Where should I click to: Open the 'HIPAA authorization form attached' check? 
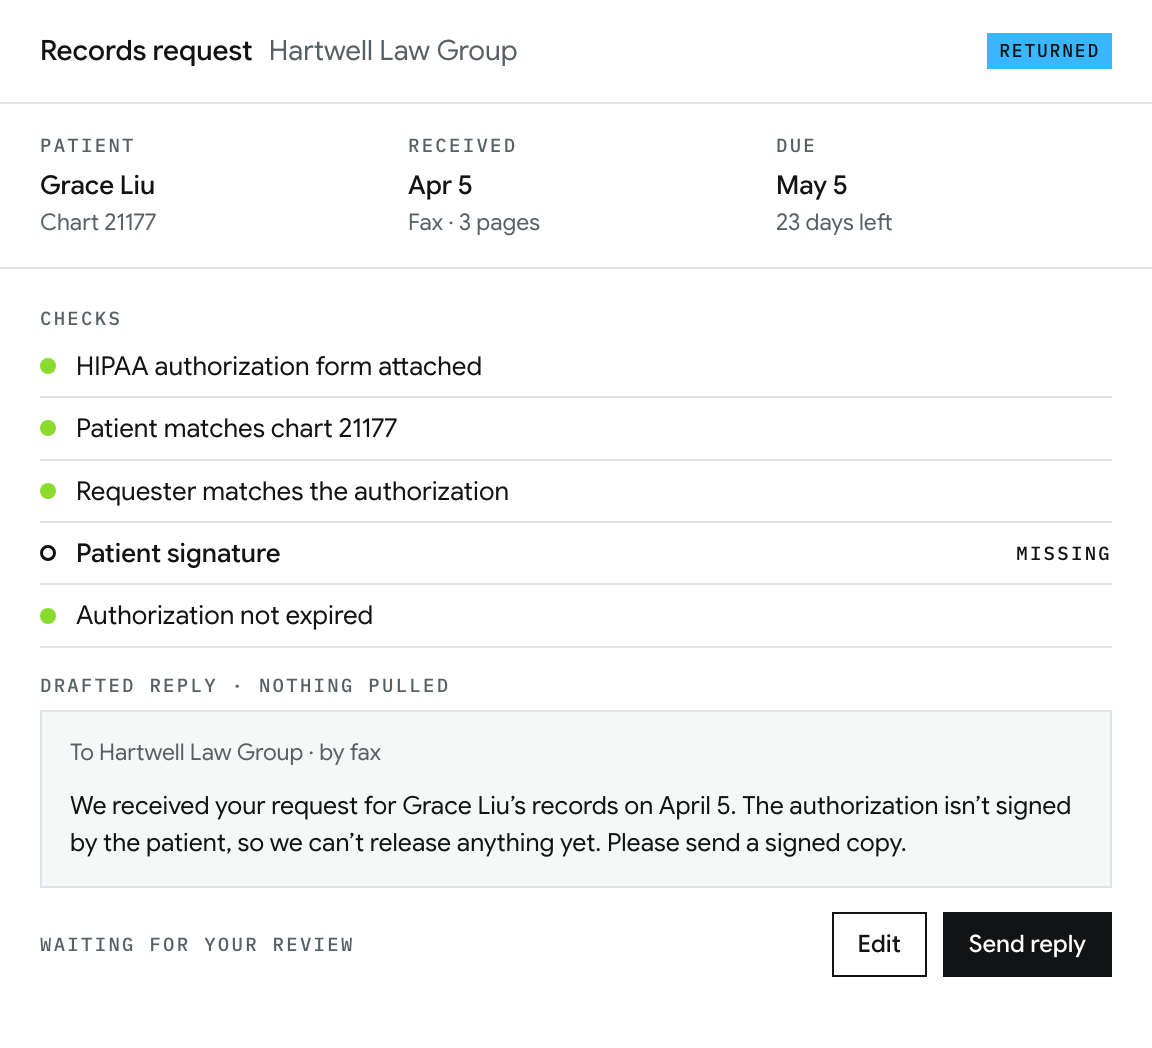(576, 366)
